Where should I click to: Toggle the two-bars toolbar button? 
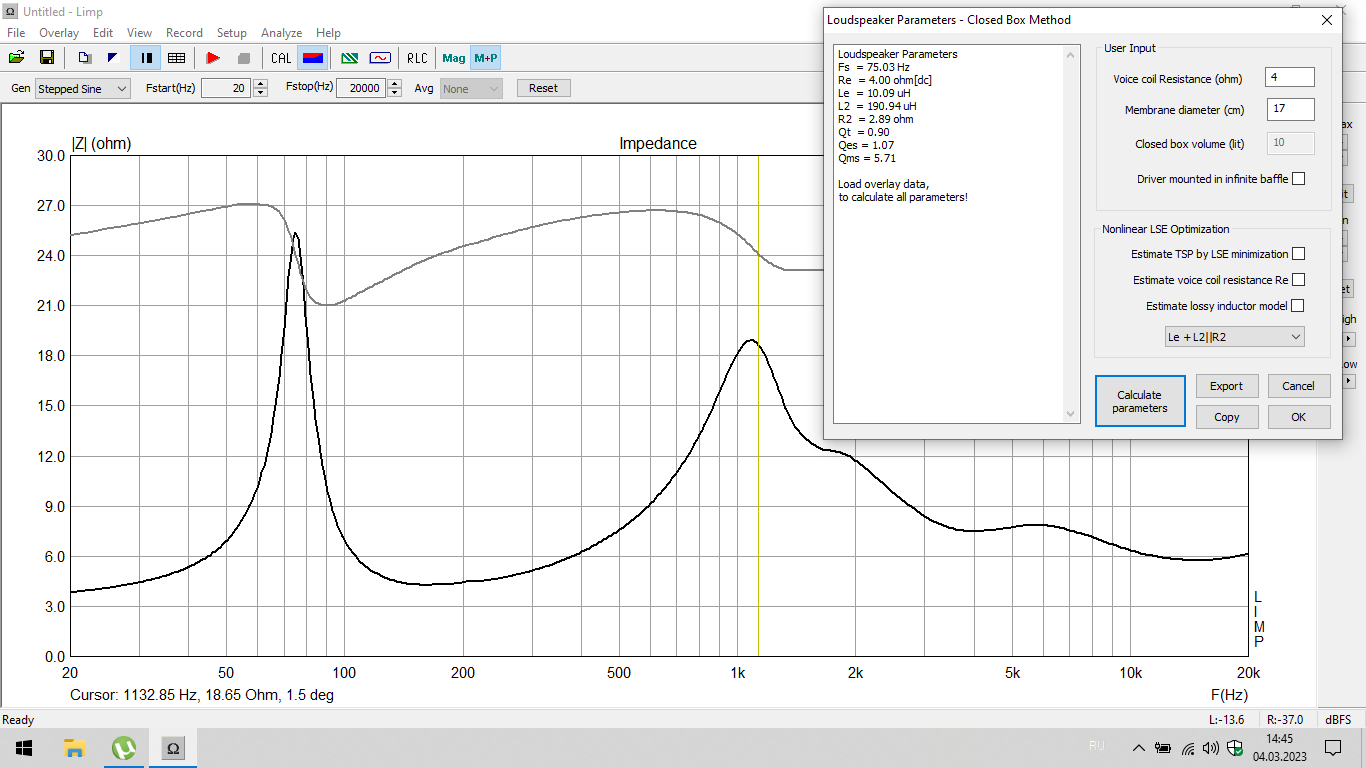(x=145, y=58)
